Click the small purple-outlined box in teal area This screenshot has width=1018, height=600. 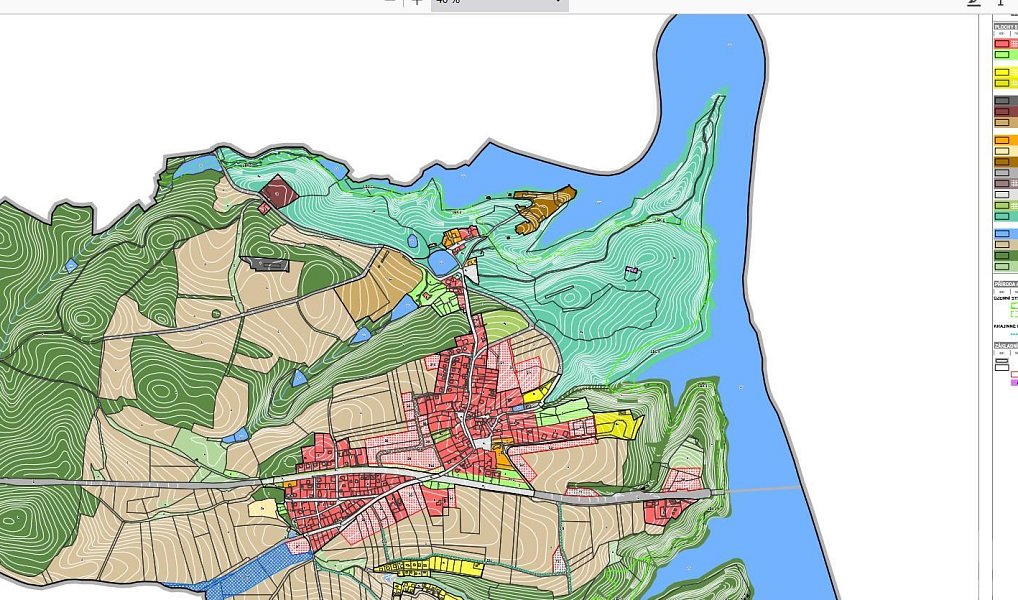[632, 271]
